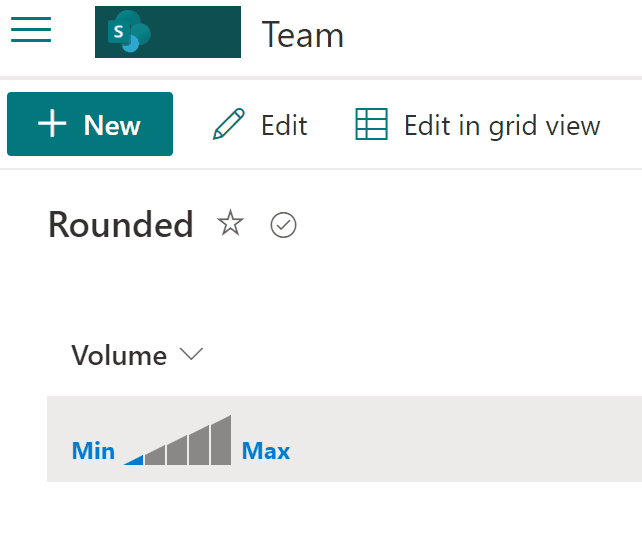Expand the Volume column chevron
642x541 pixels.
pyautogui.click(x=192, y=354)
